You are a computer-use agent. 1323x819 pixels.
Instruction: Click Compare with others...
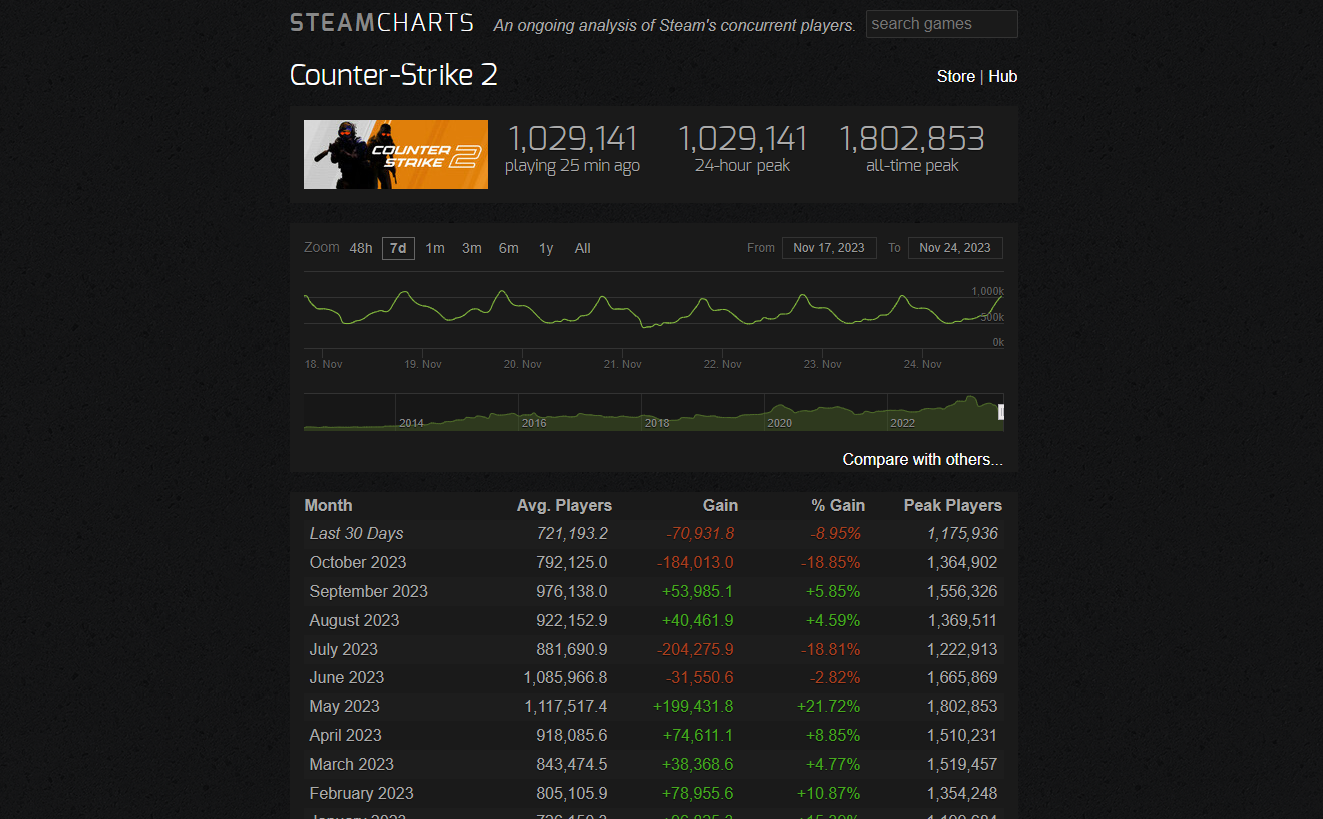(921, 459)
